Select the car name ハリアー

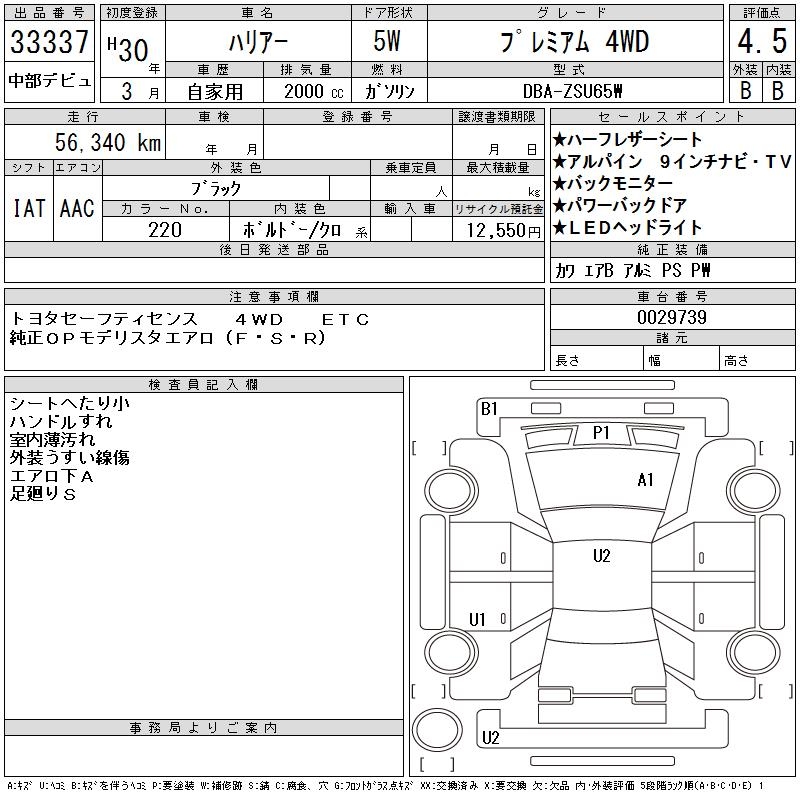click(x=258, y=42)
